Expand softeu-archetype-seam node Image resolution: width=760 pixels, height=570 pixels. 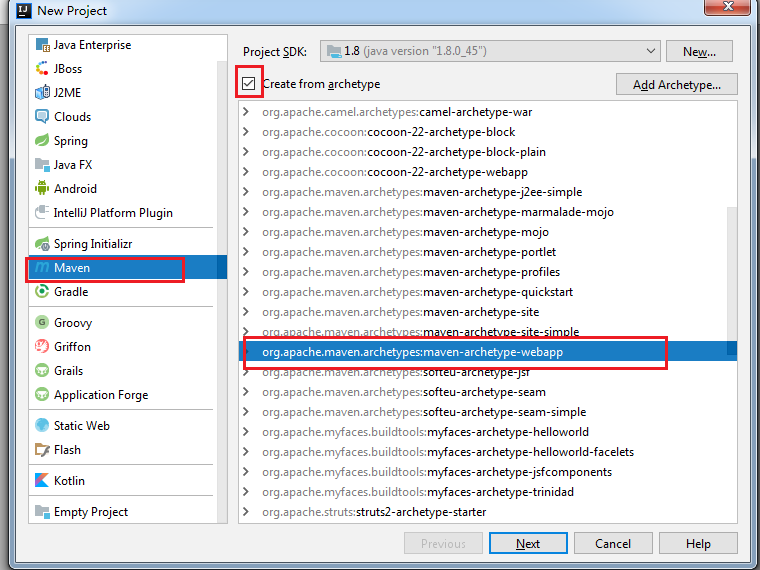click(x=246, y=392)
